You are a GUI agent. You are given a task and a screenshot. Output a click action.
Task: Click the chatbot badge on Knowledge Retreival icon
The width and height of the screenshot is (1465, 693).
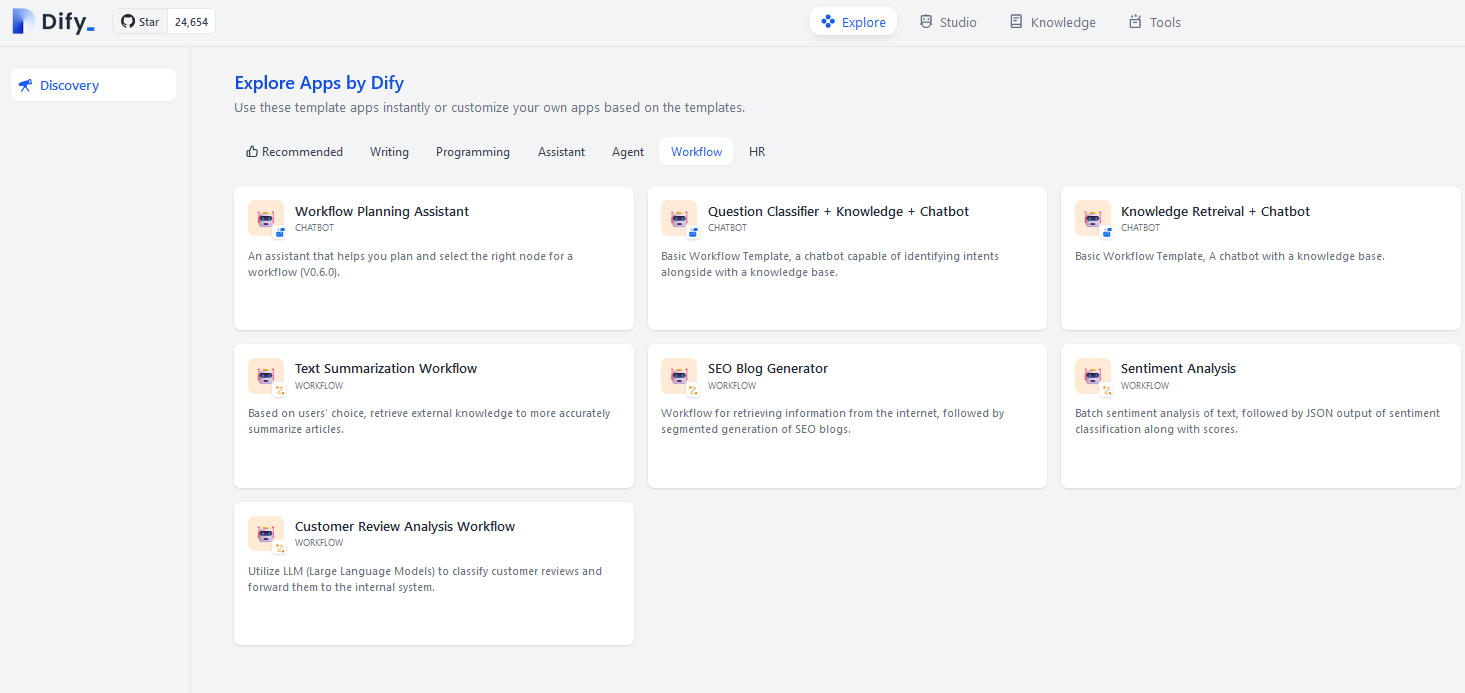click(x=1107, y=232)
